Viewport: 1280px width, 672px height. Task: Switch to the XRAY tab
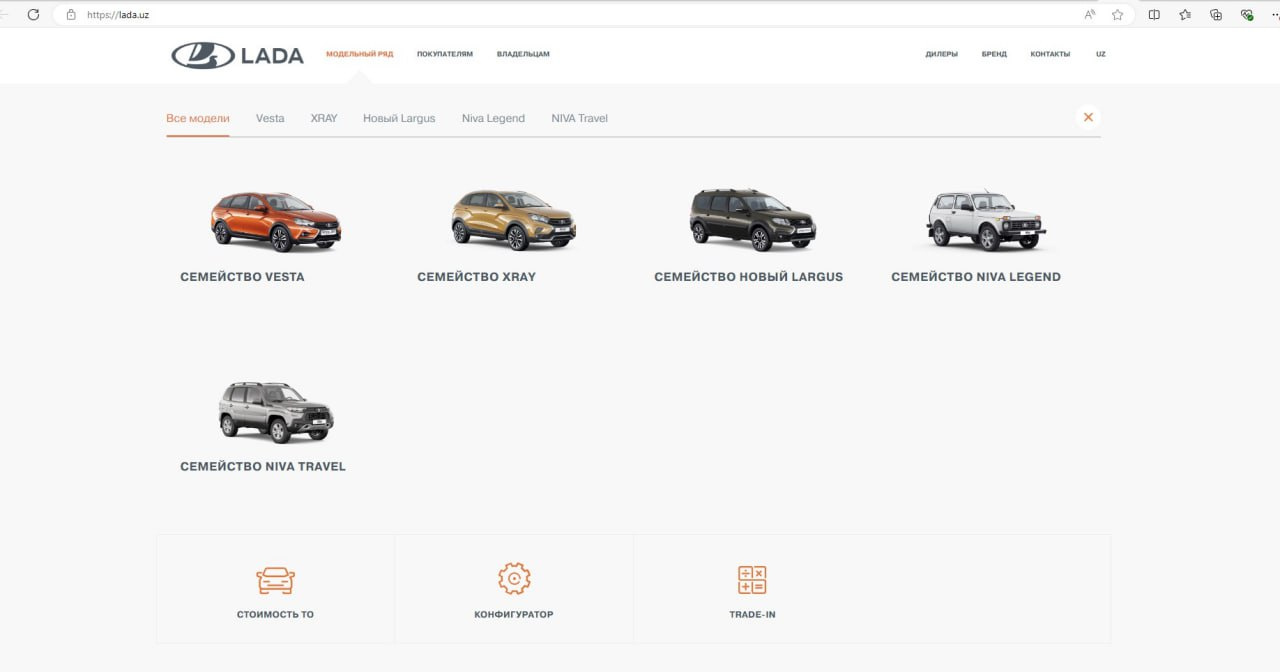coord(324,118)
